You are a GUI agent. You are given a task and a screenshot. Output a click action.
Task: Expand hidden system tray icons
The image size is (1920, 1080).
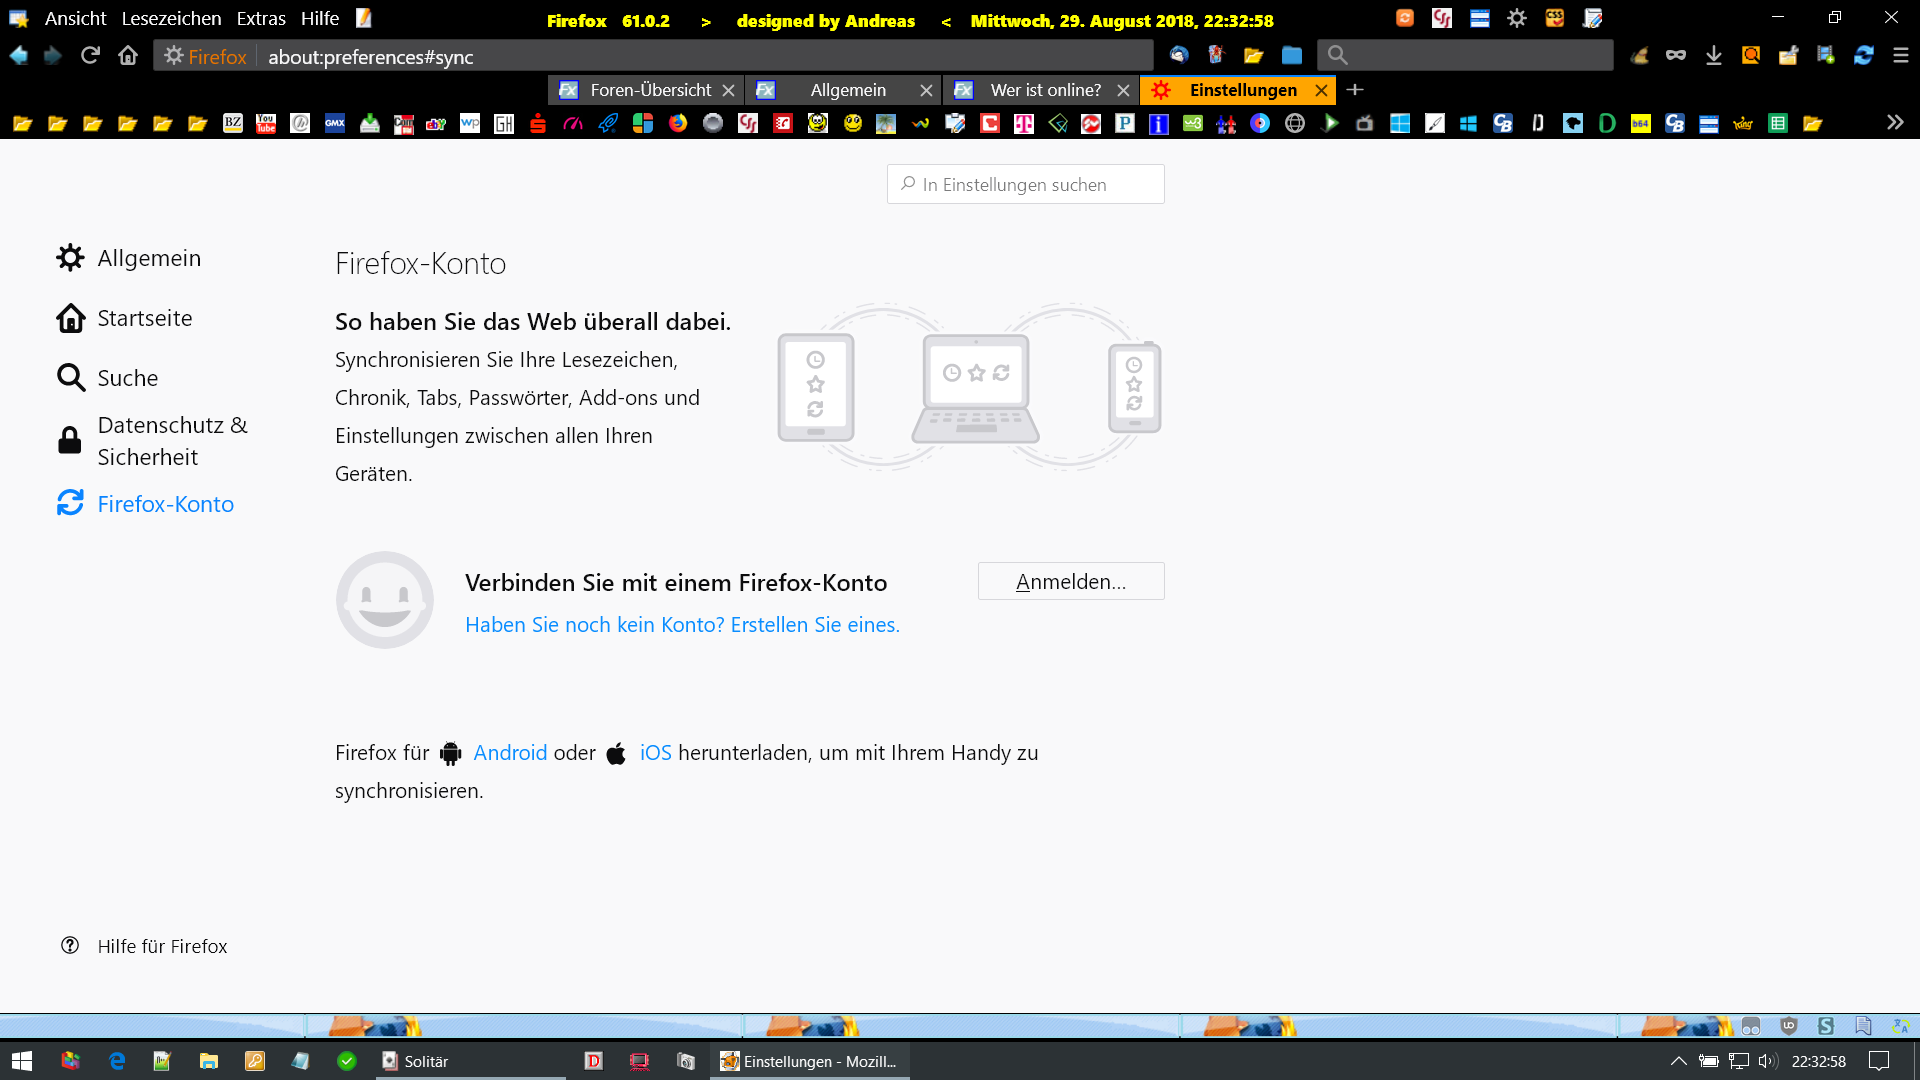coord(1678,1061)
